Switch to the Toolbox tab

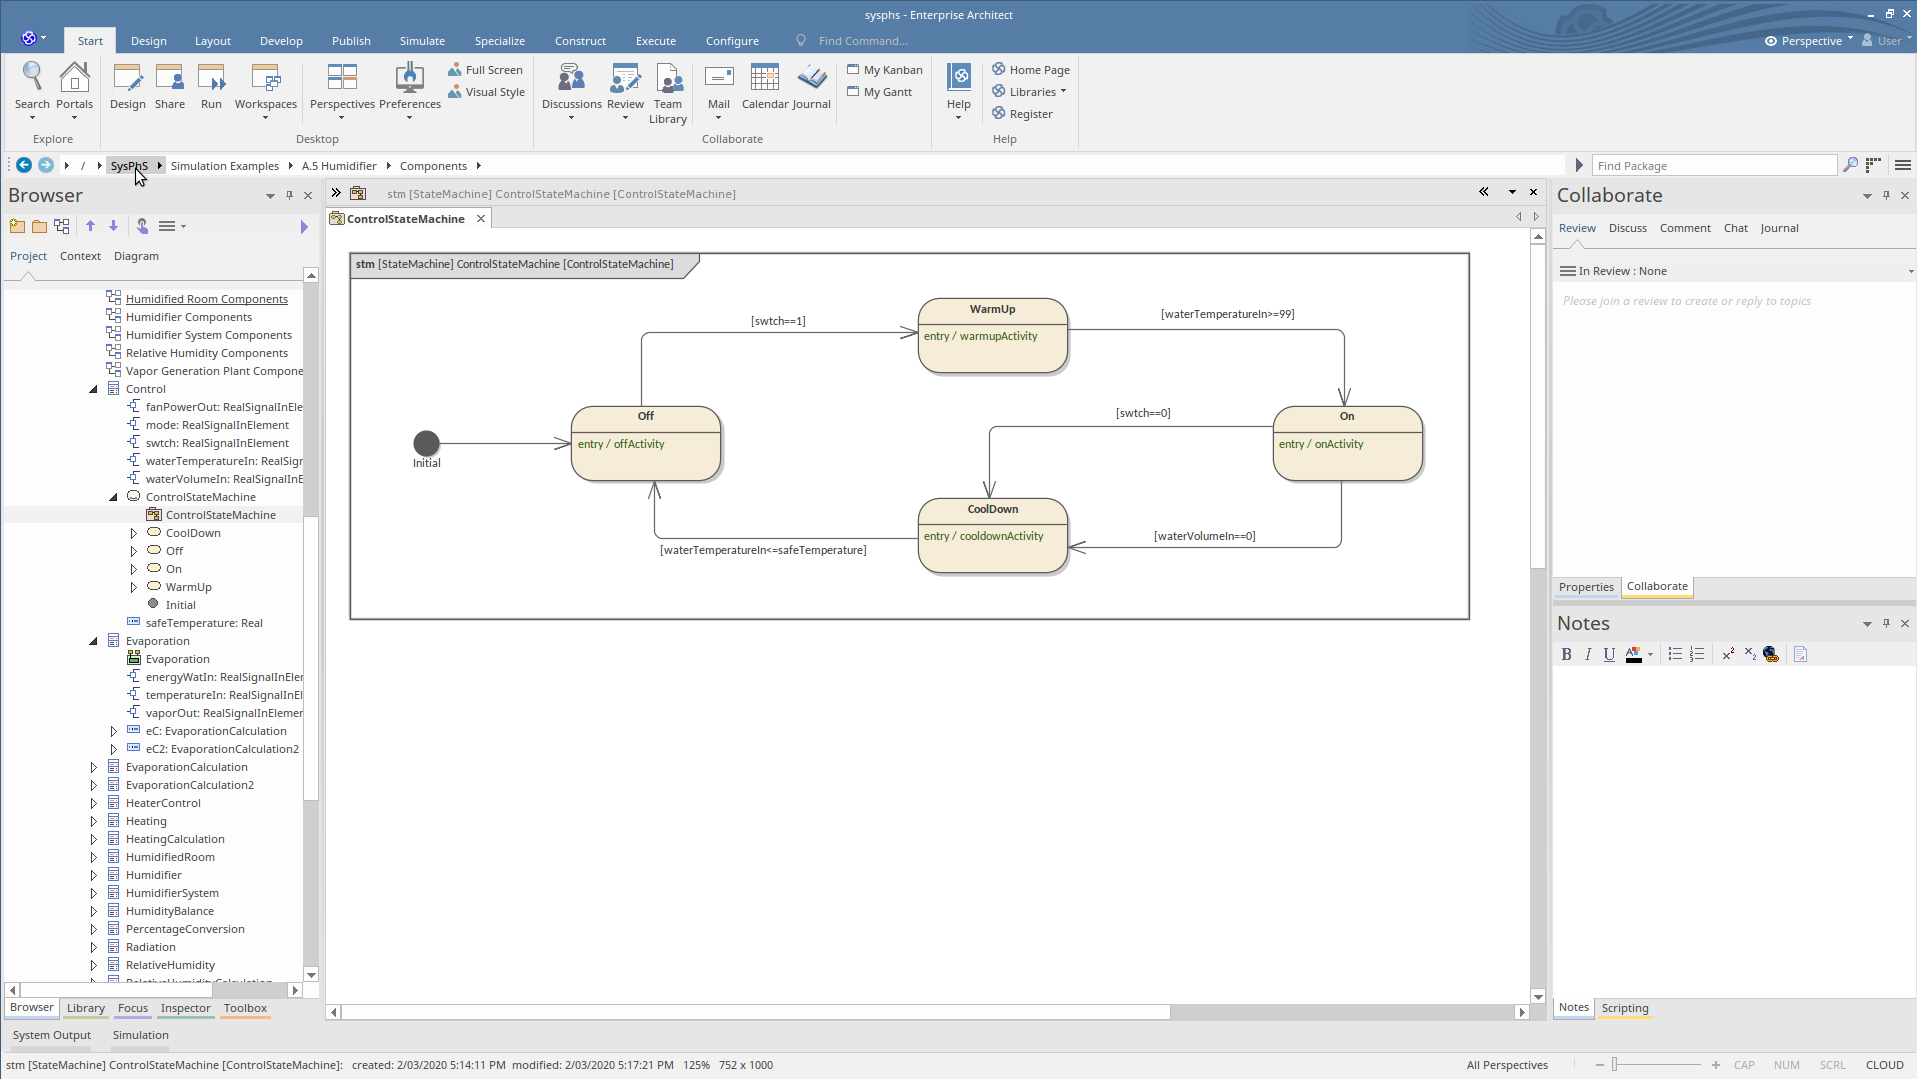[x=245, y=1008]
